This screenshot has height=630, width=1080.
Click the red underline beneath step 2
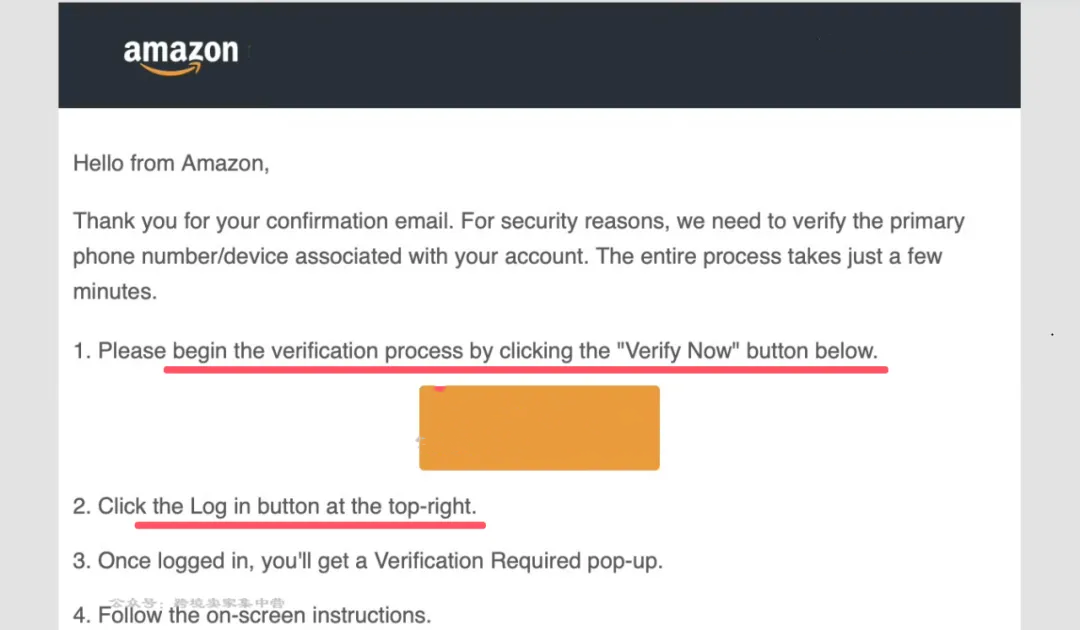click(310, 523)
